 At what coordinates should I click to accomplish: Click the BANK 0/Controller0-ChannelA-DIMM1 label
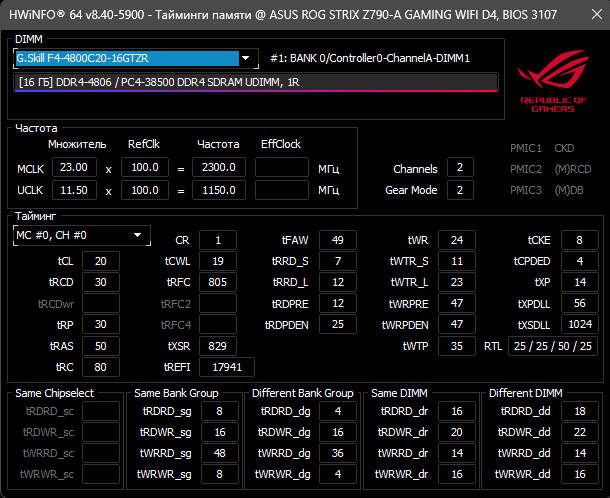(x=370, y=58)
